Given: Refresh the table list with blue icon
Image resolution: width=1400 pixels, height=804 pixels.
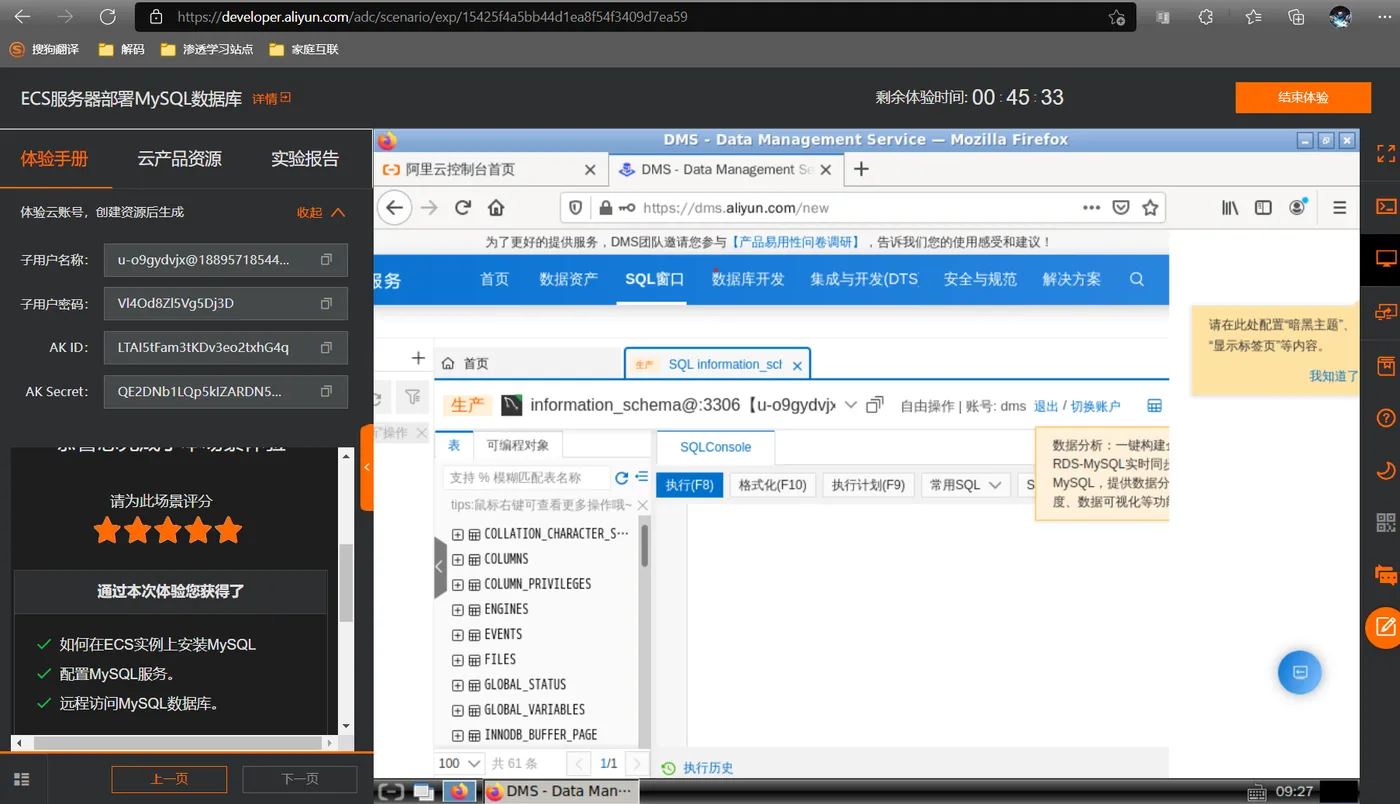Looking at the screenshot, I should click(621, 478).
